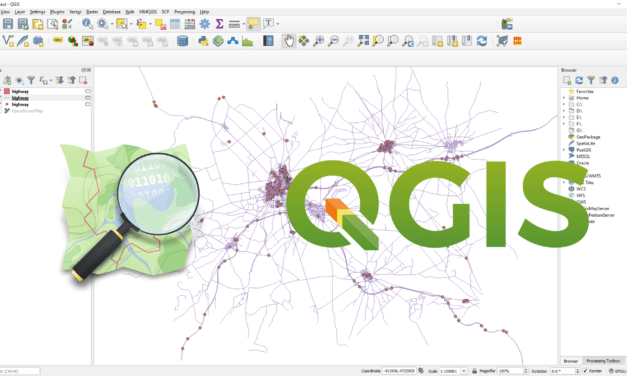Screen dimensions: 627x376
Task: Select the Zoom Out tool
Action: [333, 41]
